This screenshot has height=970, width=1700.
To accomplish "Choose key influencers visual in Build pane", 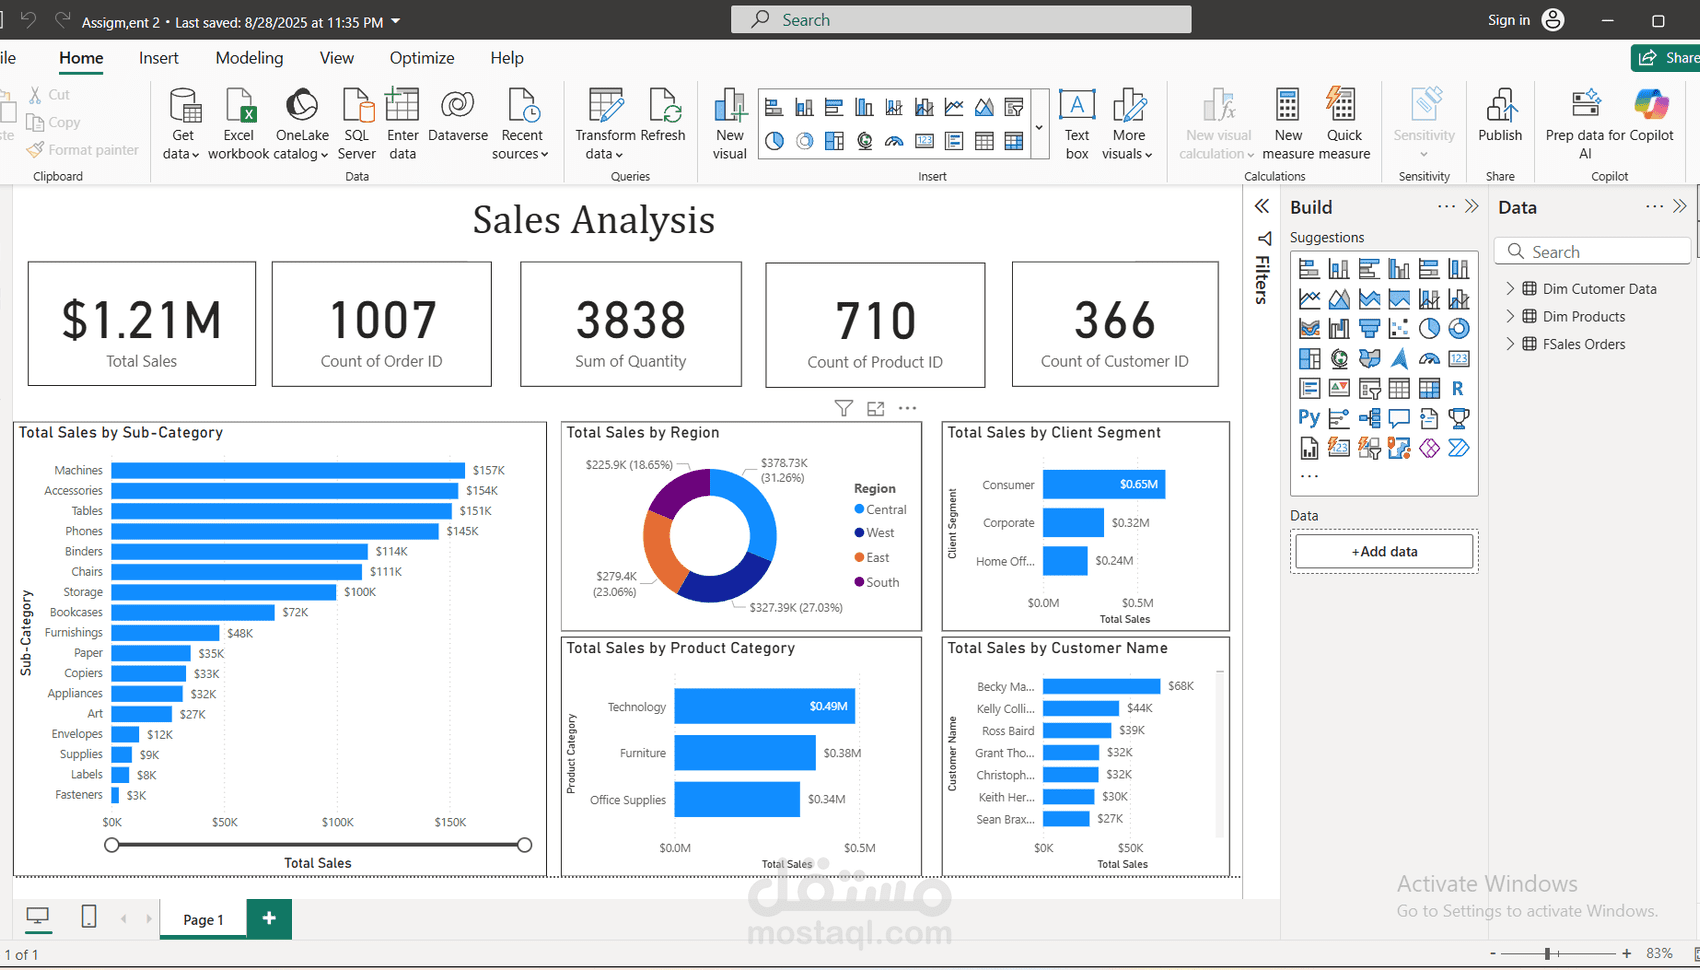I will (1339, 418).
